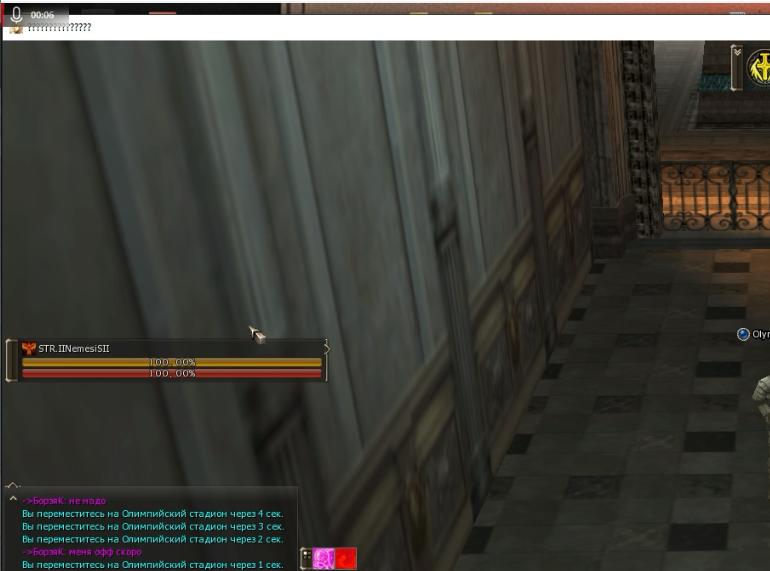The image size is (770, 571).
Task: Select the STR.IINemesiSII target name
Action: [x=74, y=348]
